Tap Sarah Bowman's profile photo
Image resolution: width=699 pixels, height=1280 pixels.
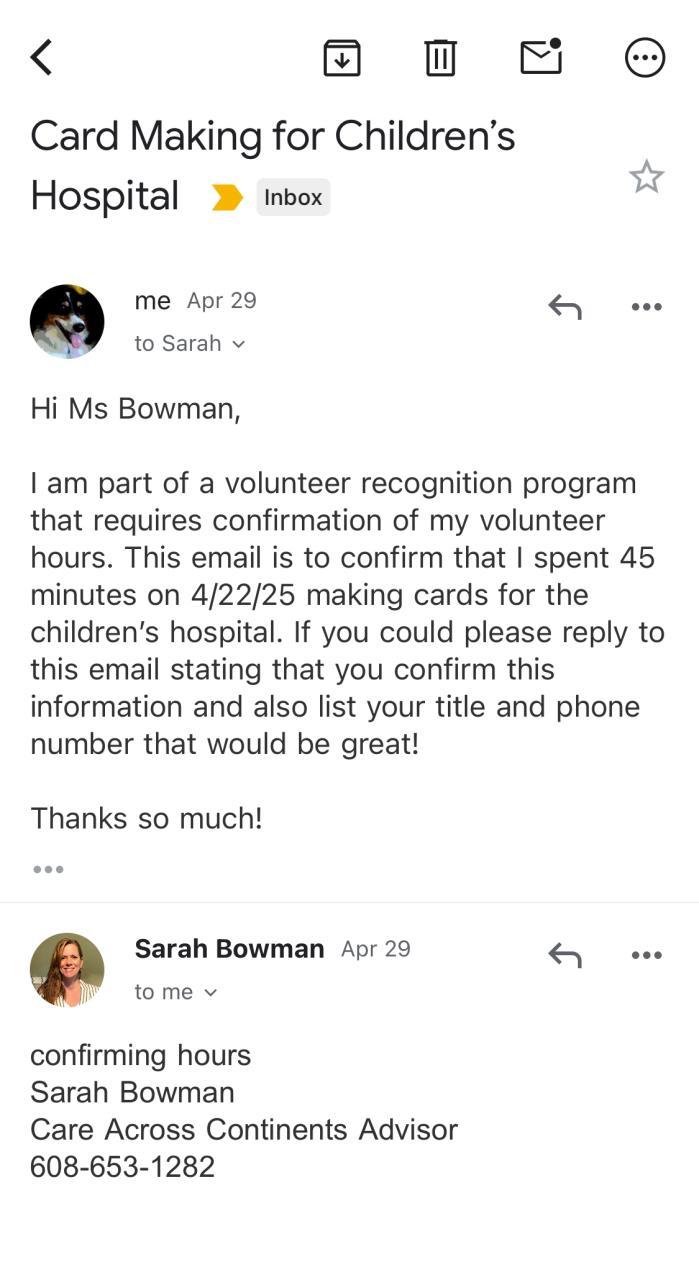click(67, 970)
